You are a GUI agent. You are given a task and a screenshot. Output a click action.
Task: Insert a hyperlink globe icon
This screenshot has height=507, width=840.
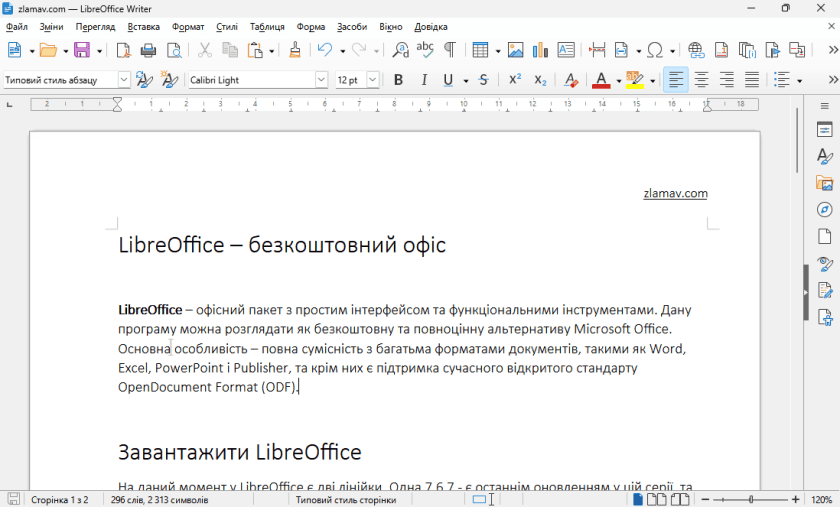(696, 50)
